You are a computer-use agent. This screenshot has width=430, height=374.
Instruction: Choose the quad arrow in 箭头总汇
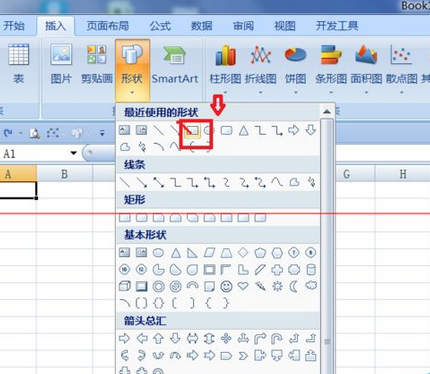pos(226,339)
